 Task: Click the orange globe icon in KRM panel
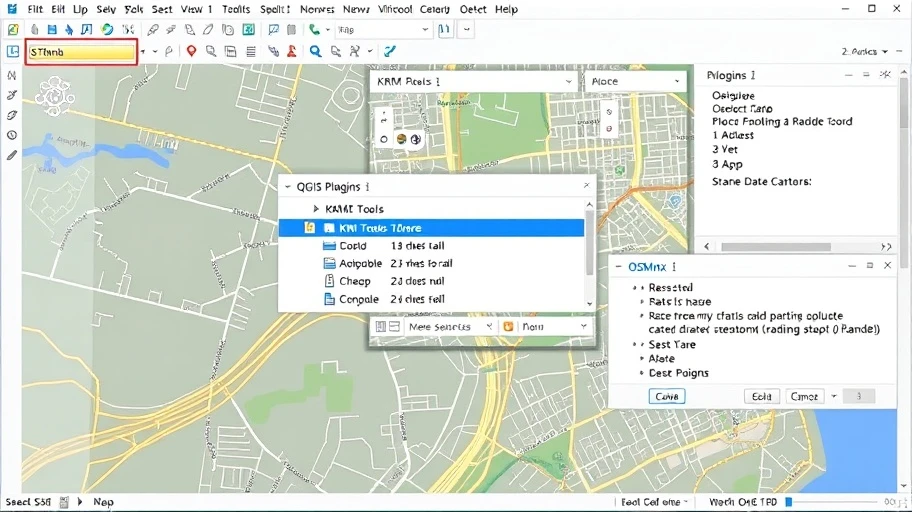[401, 139]
